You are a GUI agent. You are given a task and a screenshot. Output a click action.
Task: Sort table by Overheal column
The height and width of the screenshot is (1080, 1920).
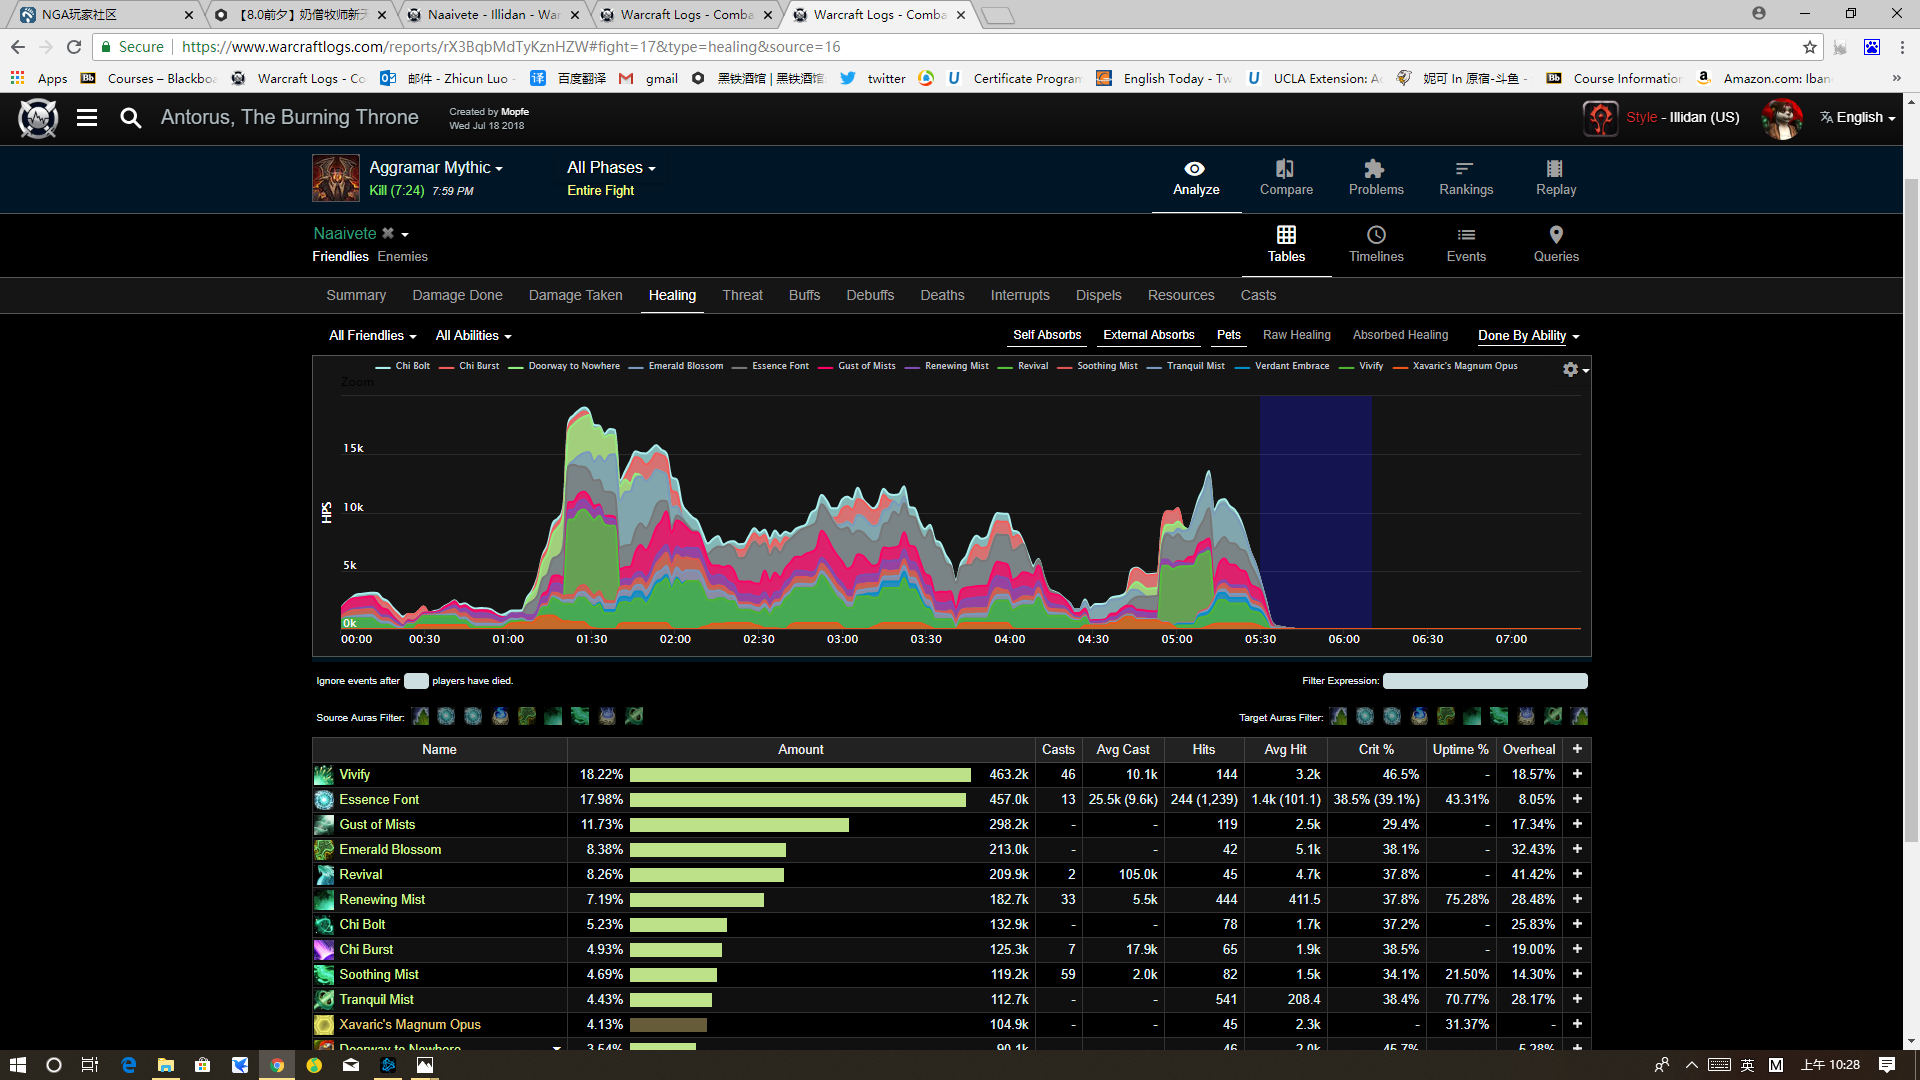(x=1528, y=750)
